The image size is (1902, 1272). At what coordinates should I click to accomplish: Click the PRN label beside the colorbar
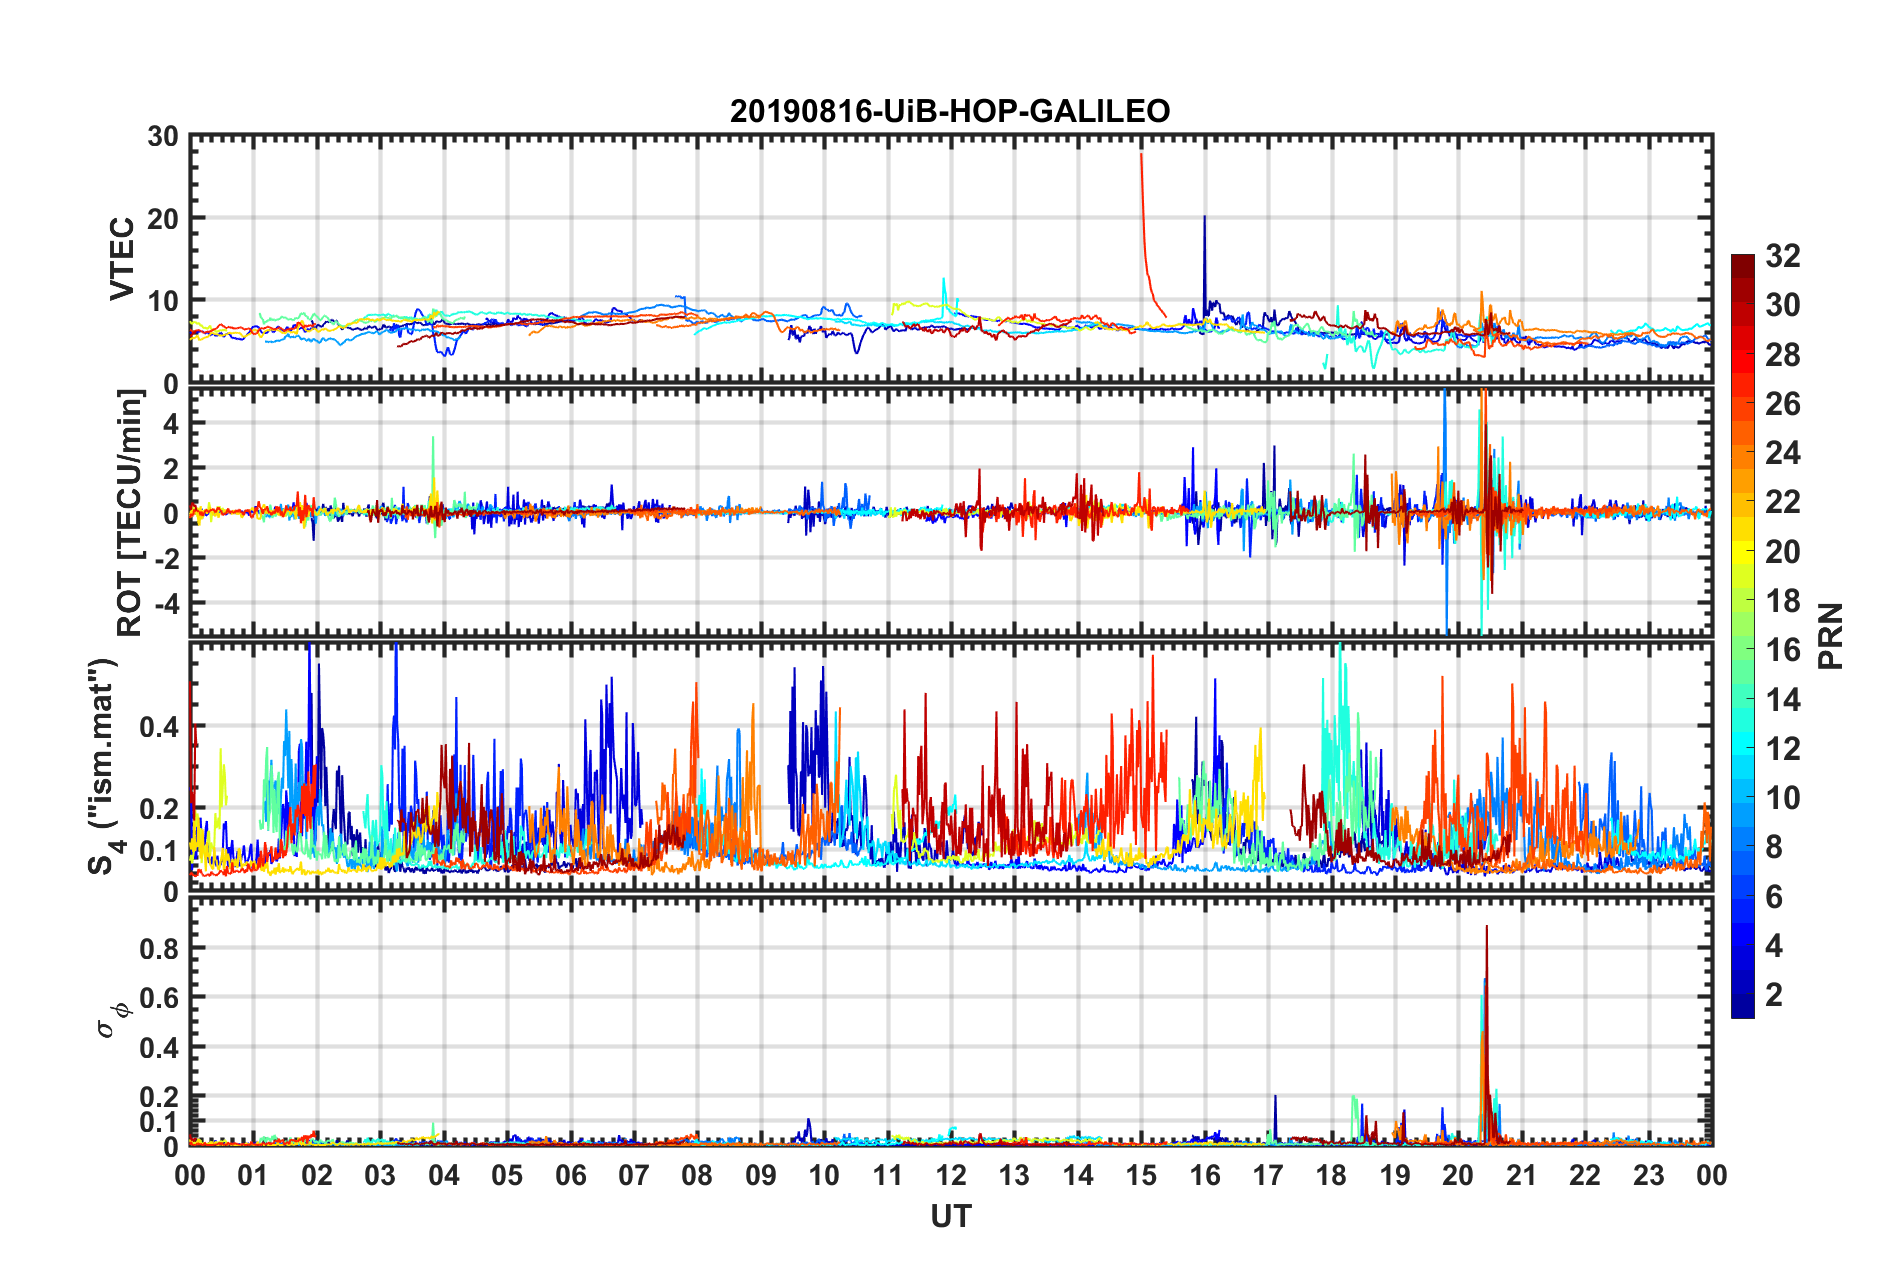coord(1830,636)
